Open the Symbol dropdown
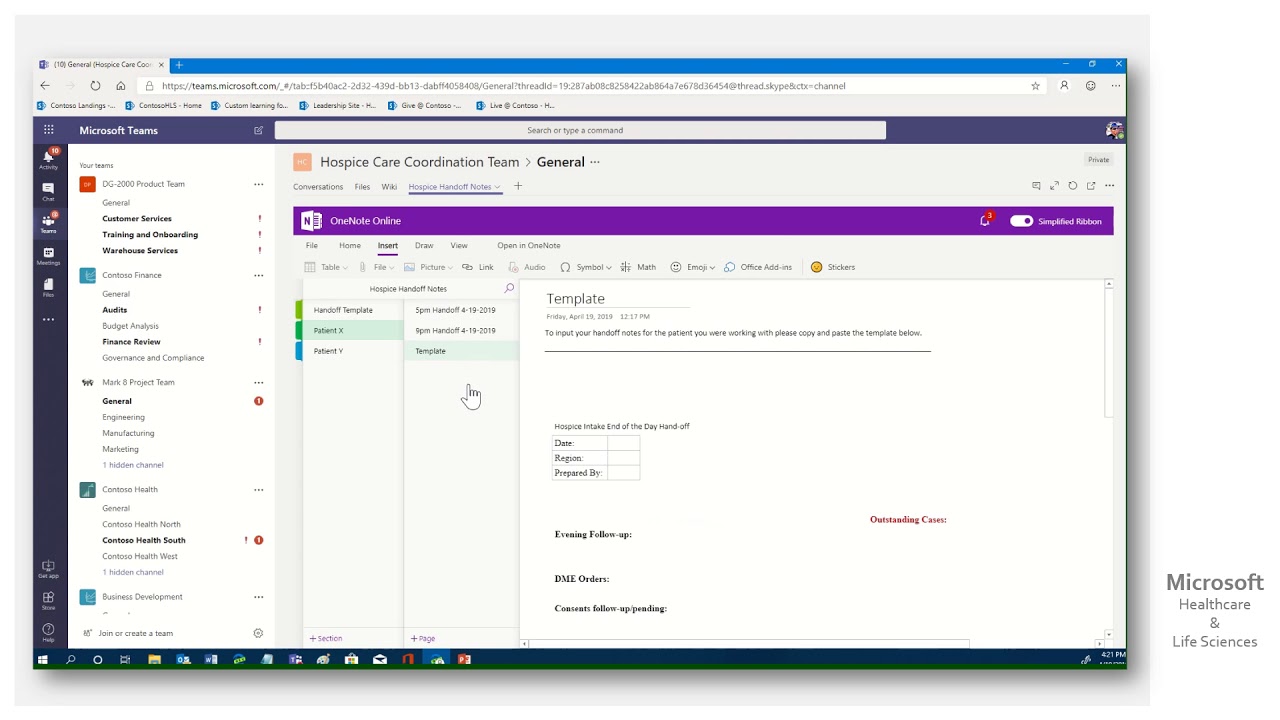 586,267
